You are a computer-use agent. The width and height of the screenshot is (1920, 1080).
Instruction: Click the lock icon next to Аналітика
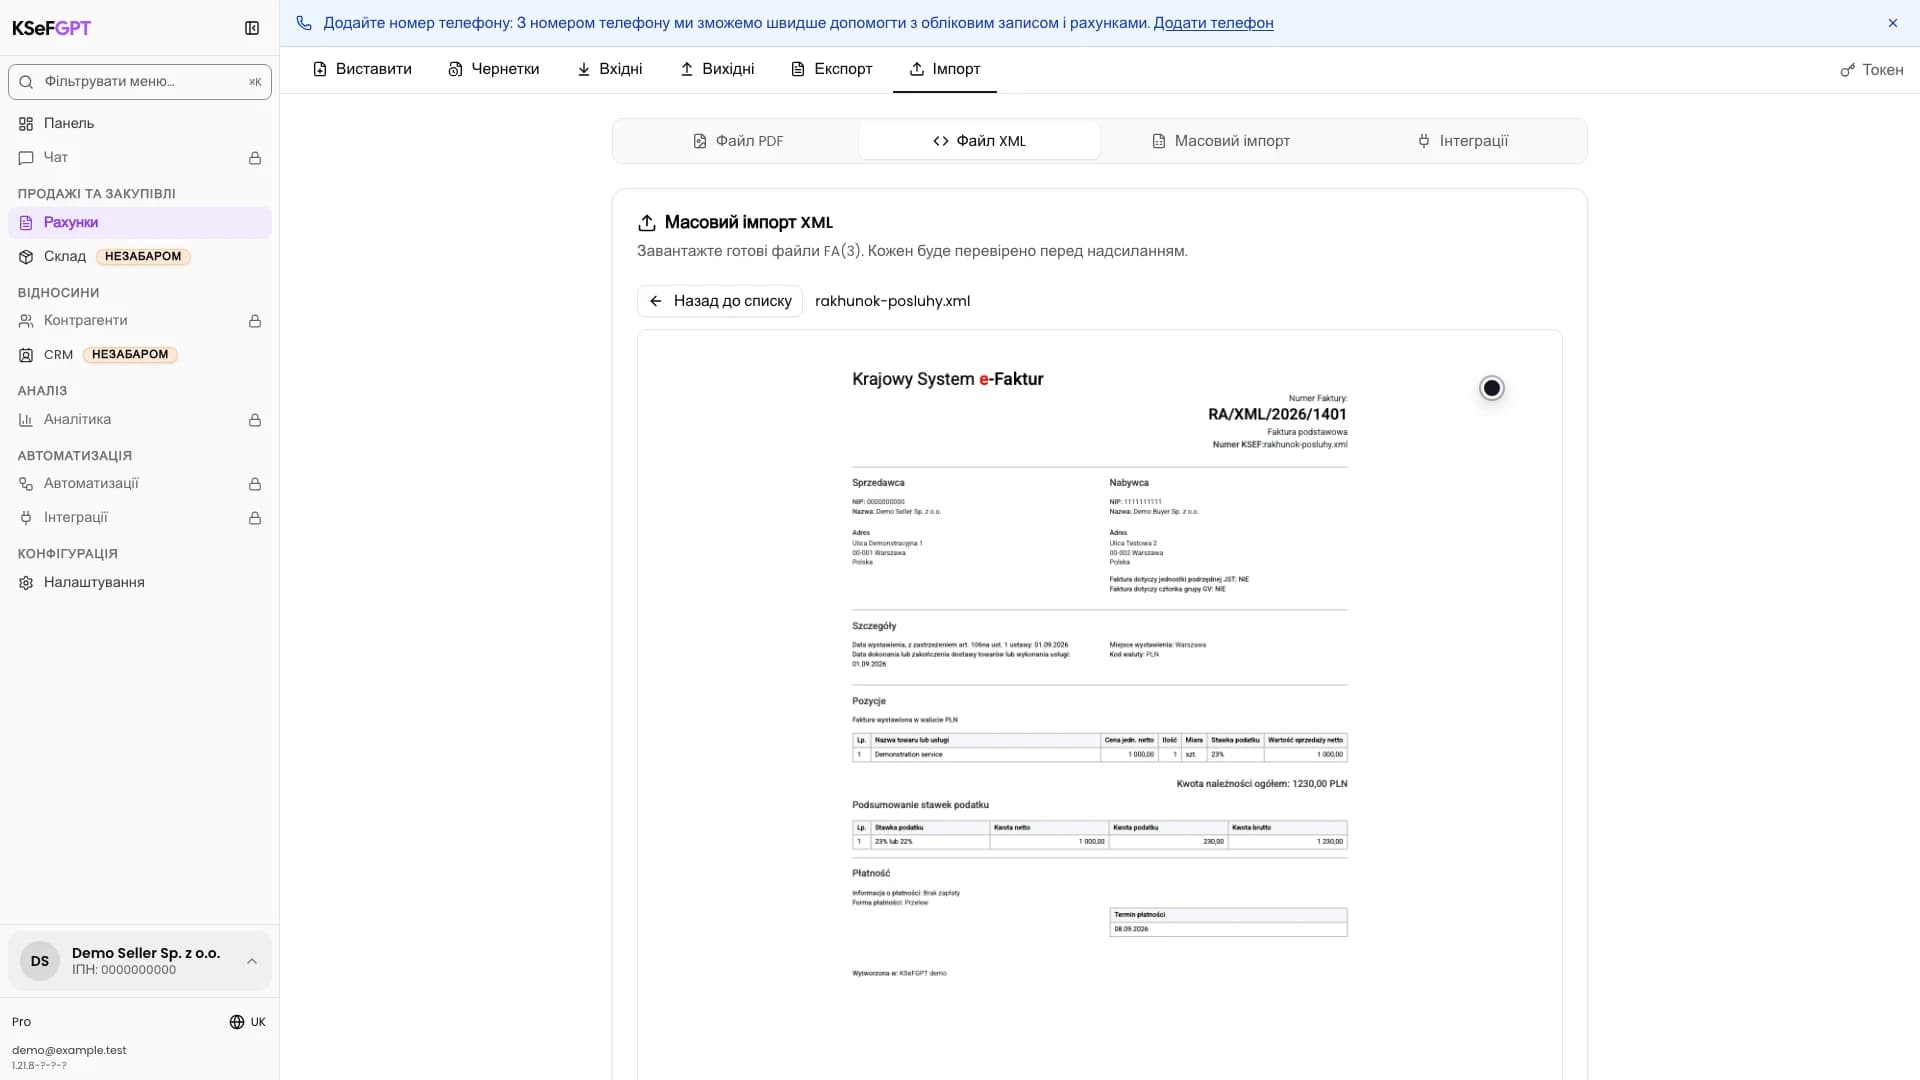255,420
